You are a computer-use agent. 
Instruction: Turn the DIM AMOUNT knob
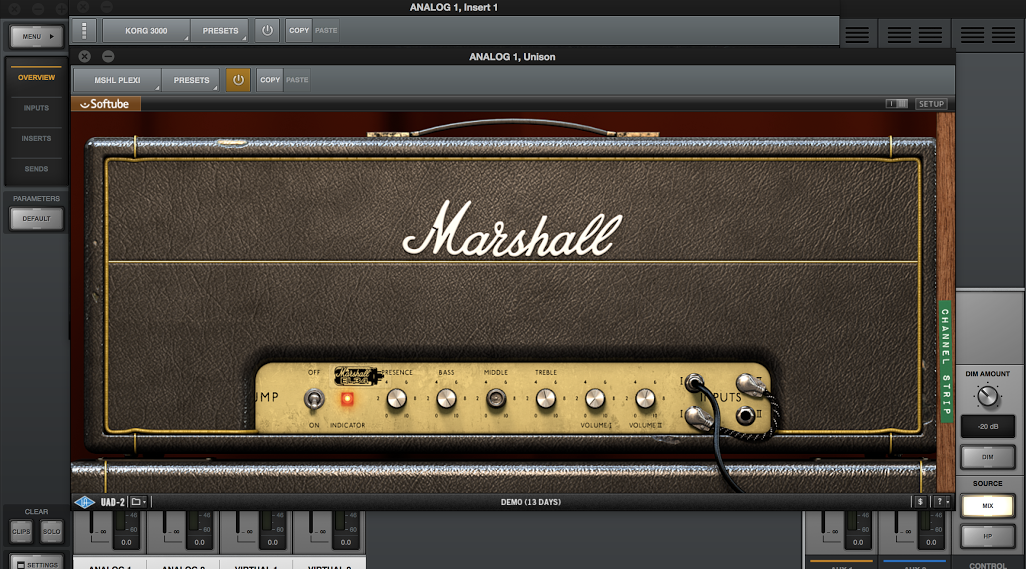click(987, 396)
